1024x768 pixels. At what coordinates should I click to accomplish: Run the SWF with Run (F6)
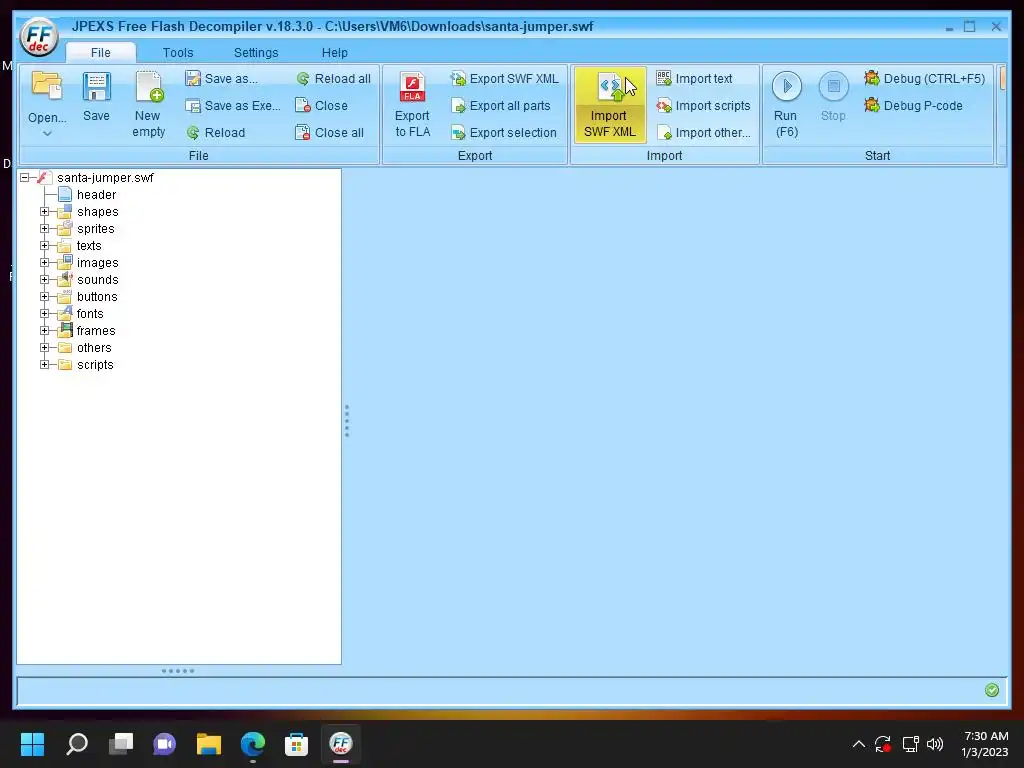tap(786, 104)
